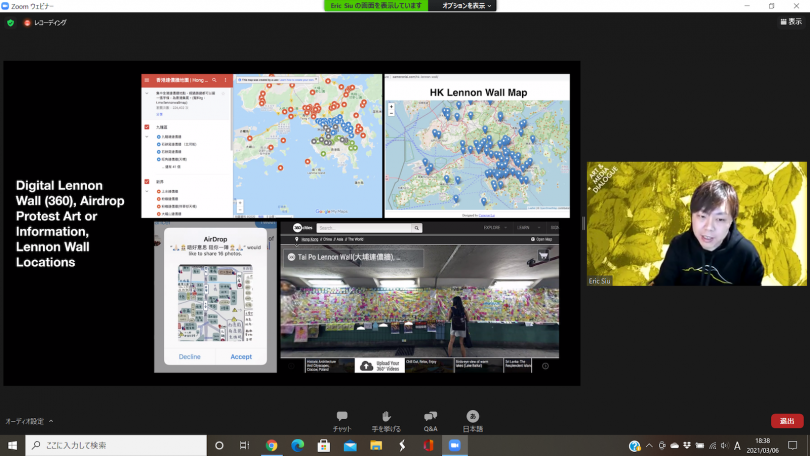This screenshot has height=456, width=810.
Task: Click the Zoom taskbar icon
Action: (x=455, y=445)
